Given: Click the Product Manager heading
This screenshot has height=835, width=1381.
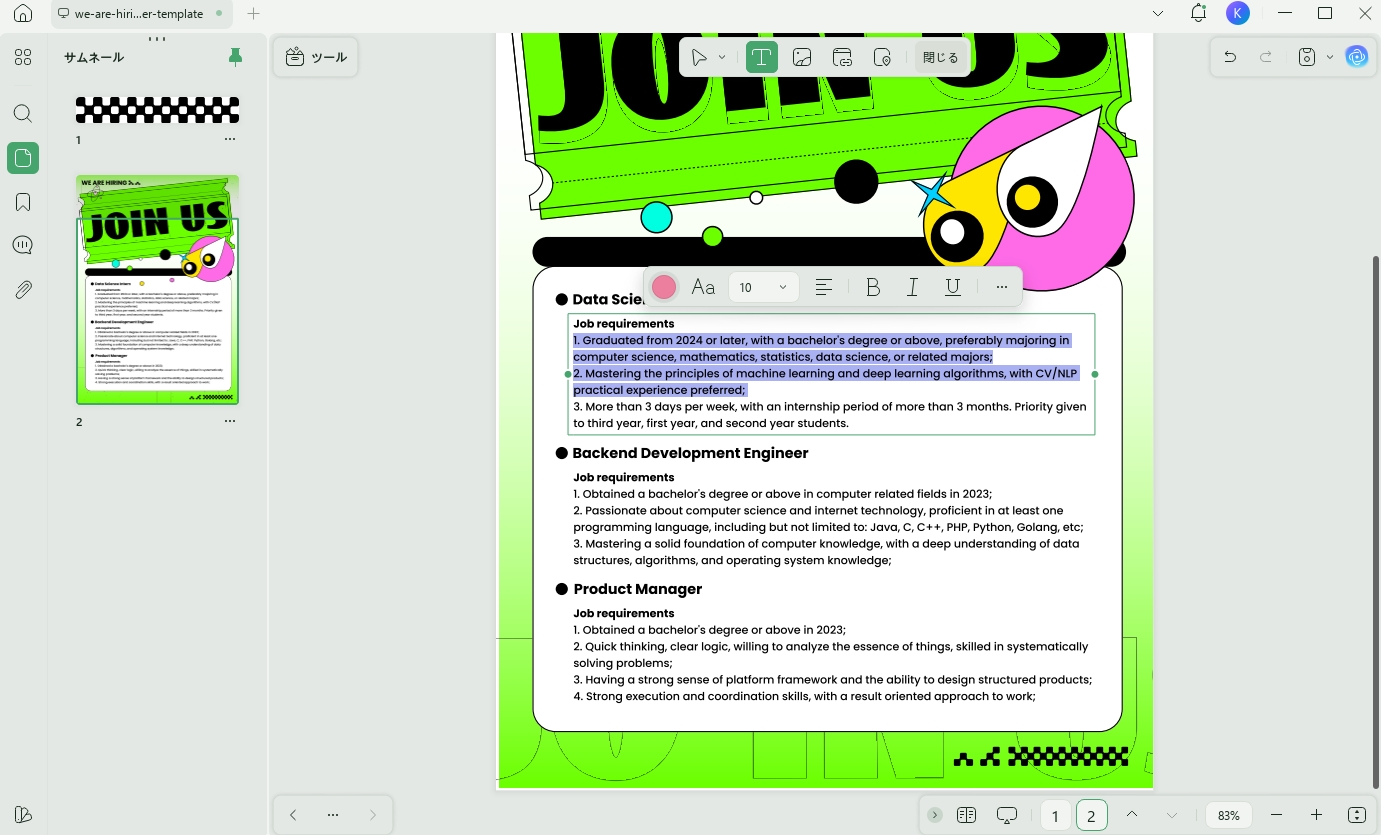Looking at the screenshot, I should pos(638,589).
